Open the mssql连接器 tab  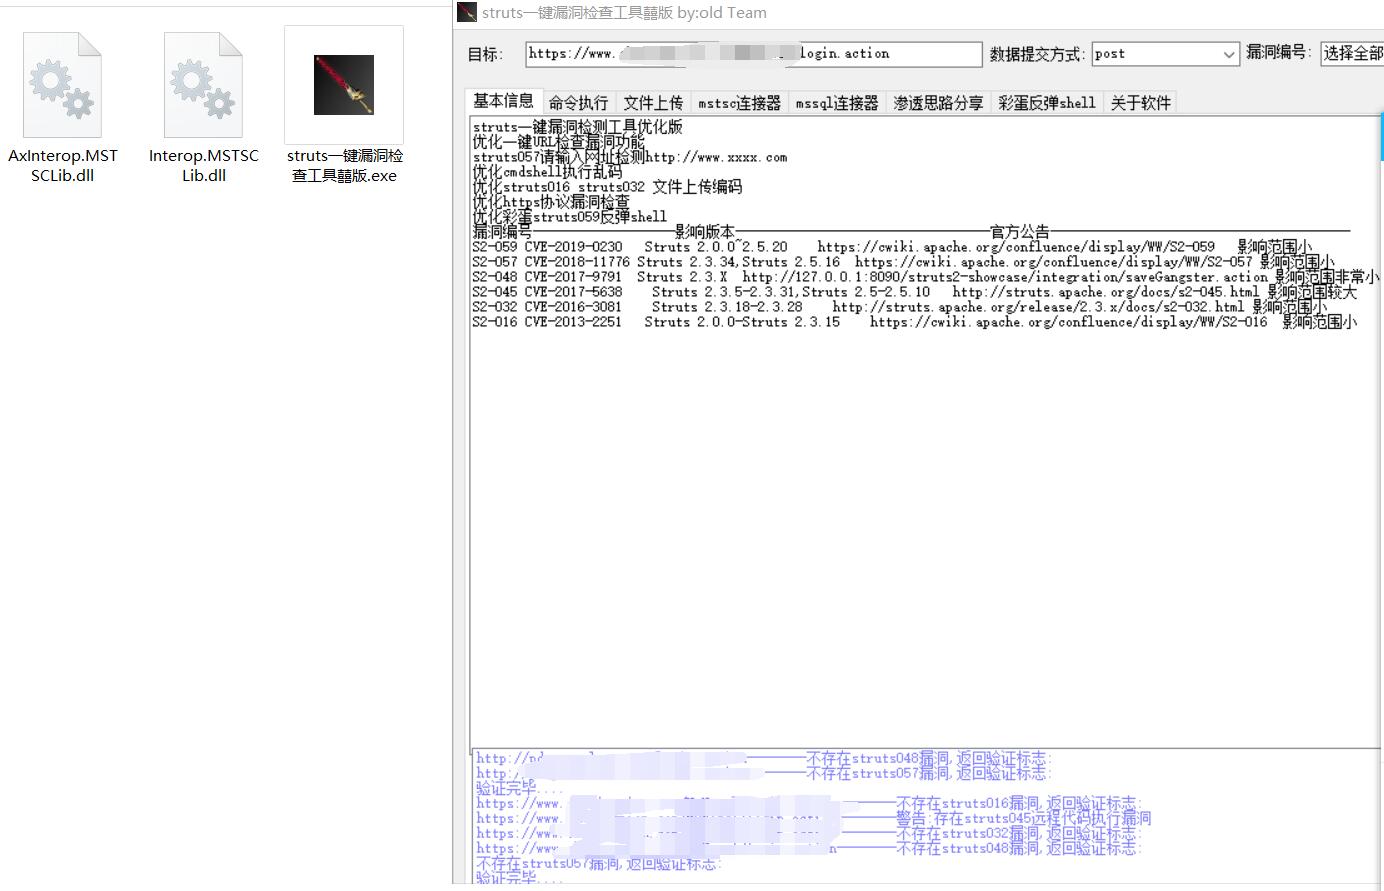tap(837, 103)
